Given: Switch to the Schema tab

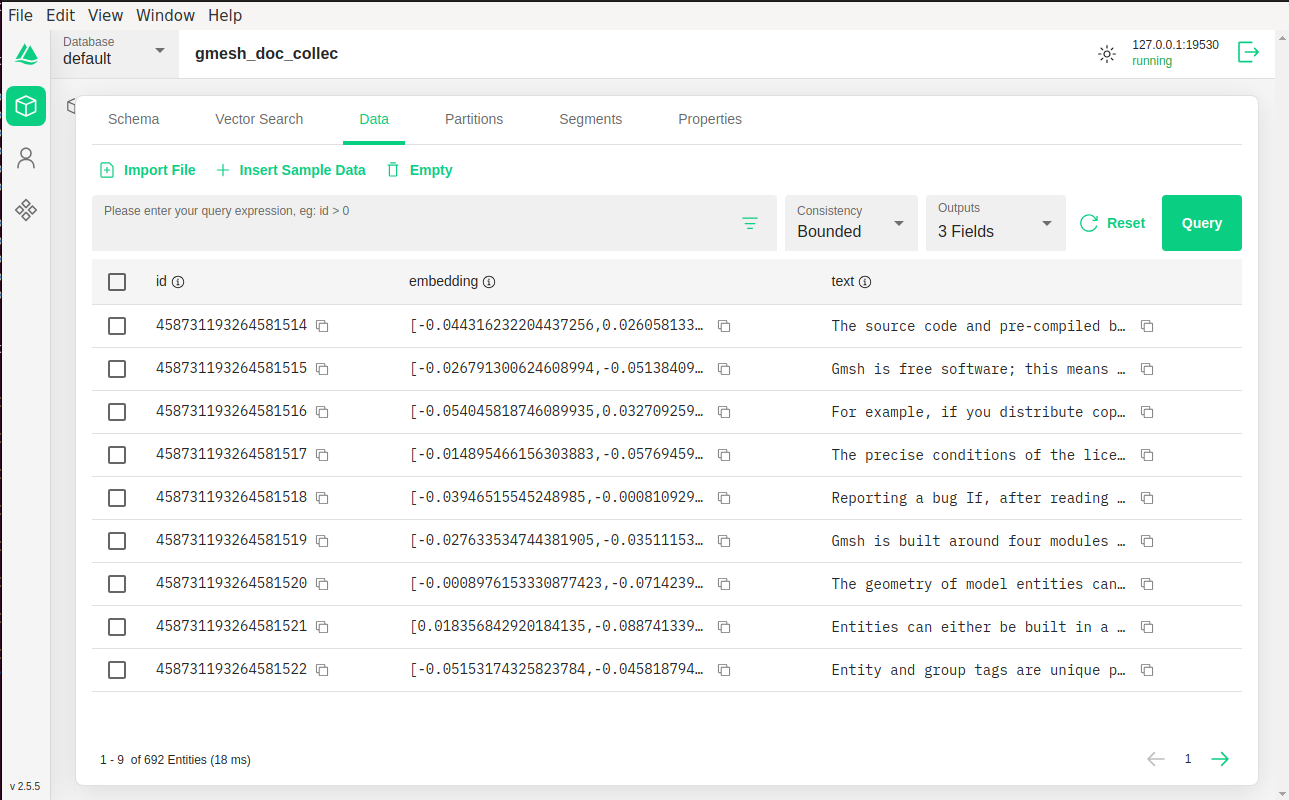Looking at the screenshot, I should pyautogui.click(x=134, y=119).
